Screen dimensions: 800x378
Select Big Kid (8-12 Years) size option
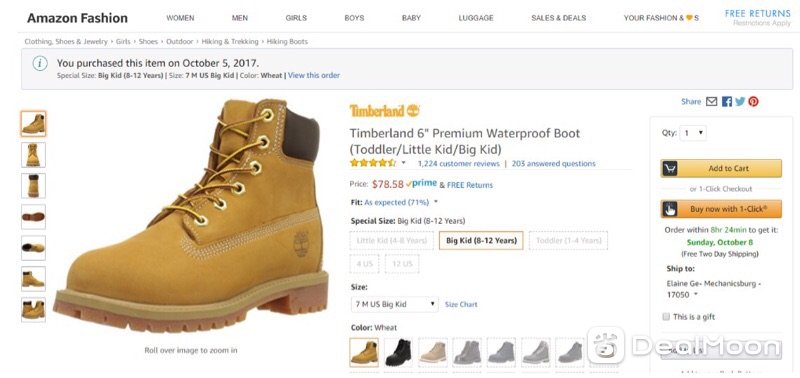click(x=481, y=240)
